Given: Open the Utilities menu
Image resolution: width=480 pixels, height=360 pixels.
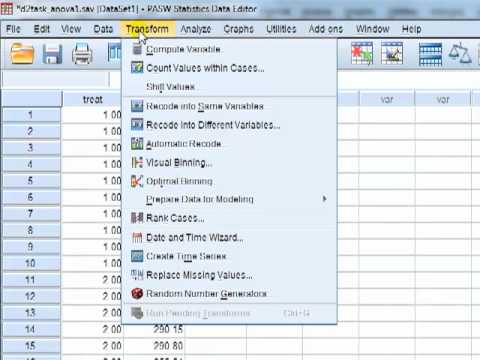Looking at the screenshot, I should (281, 29).
